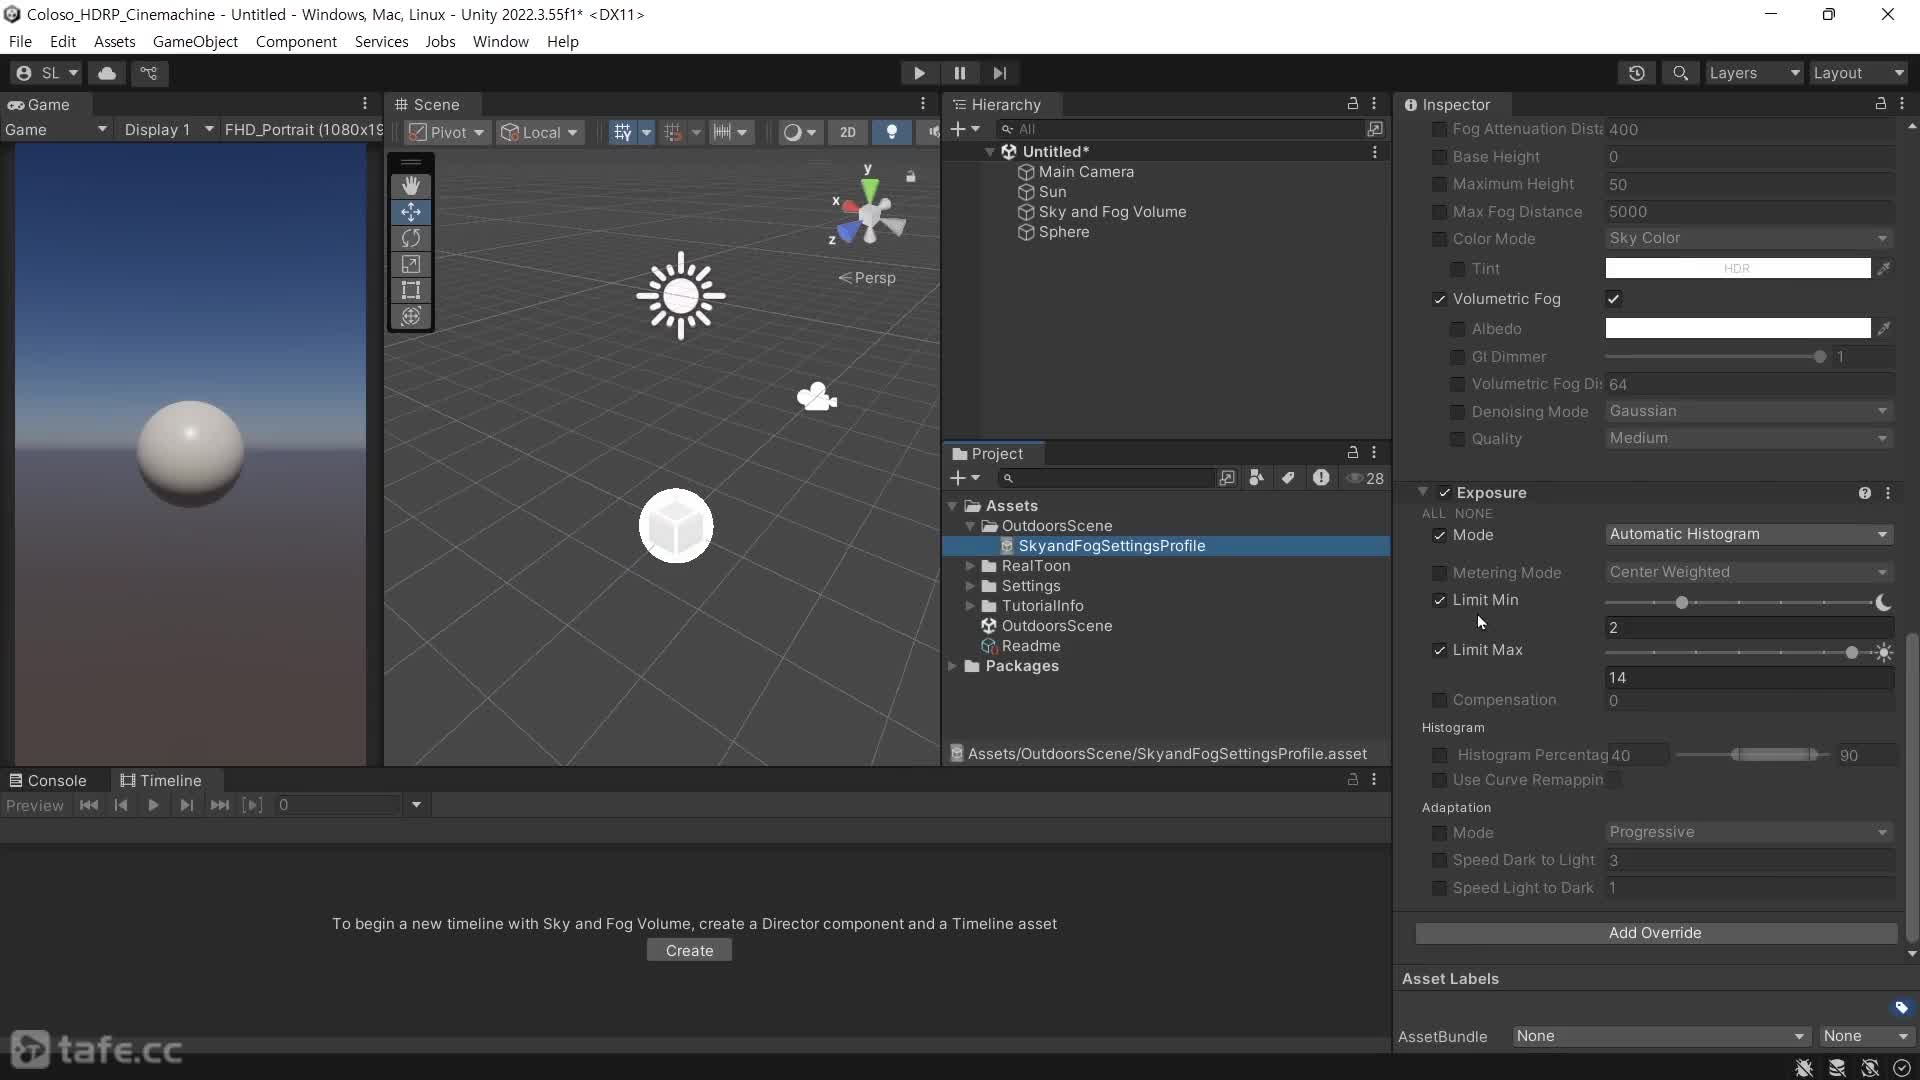The width and height of the screenshot is (1920, 1080).
Task: Open the Layers dropdown
Action: [1753, 73]
